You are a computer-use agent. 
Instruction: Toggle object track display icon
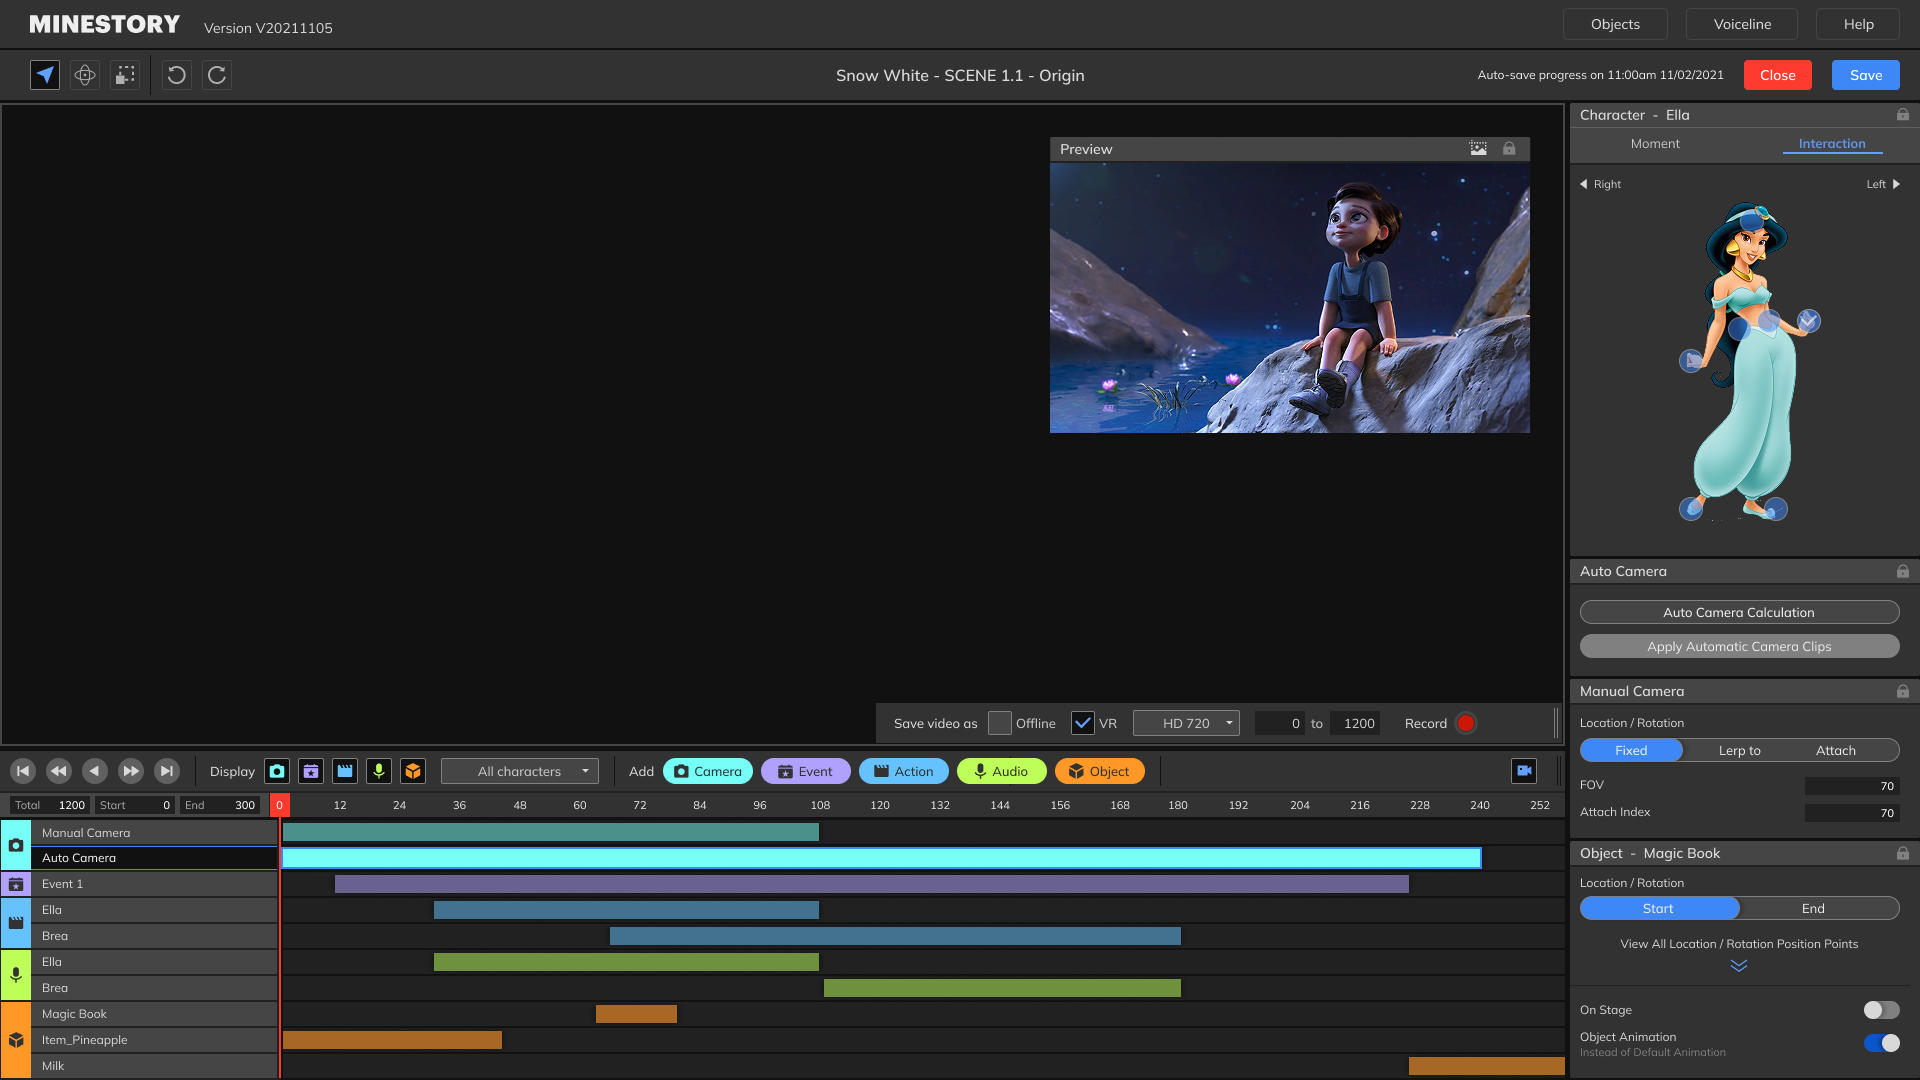[x=413, y=771]
